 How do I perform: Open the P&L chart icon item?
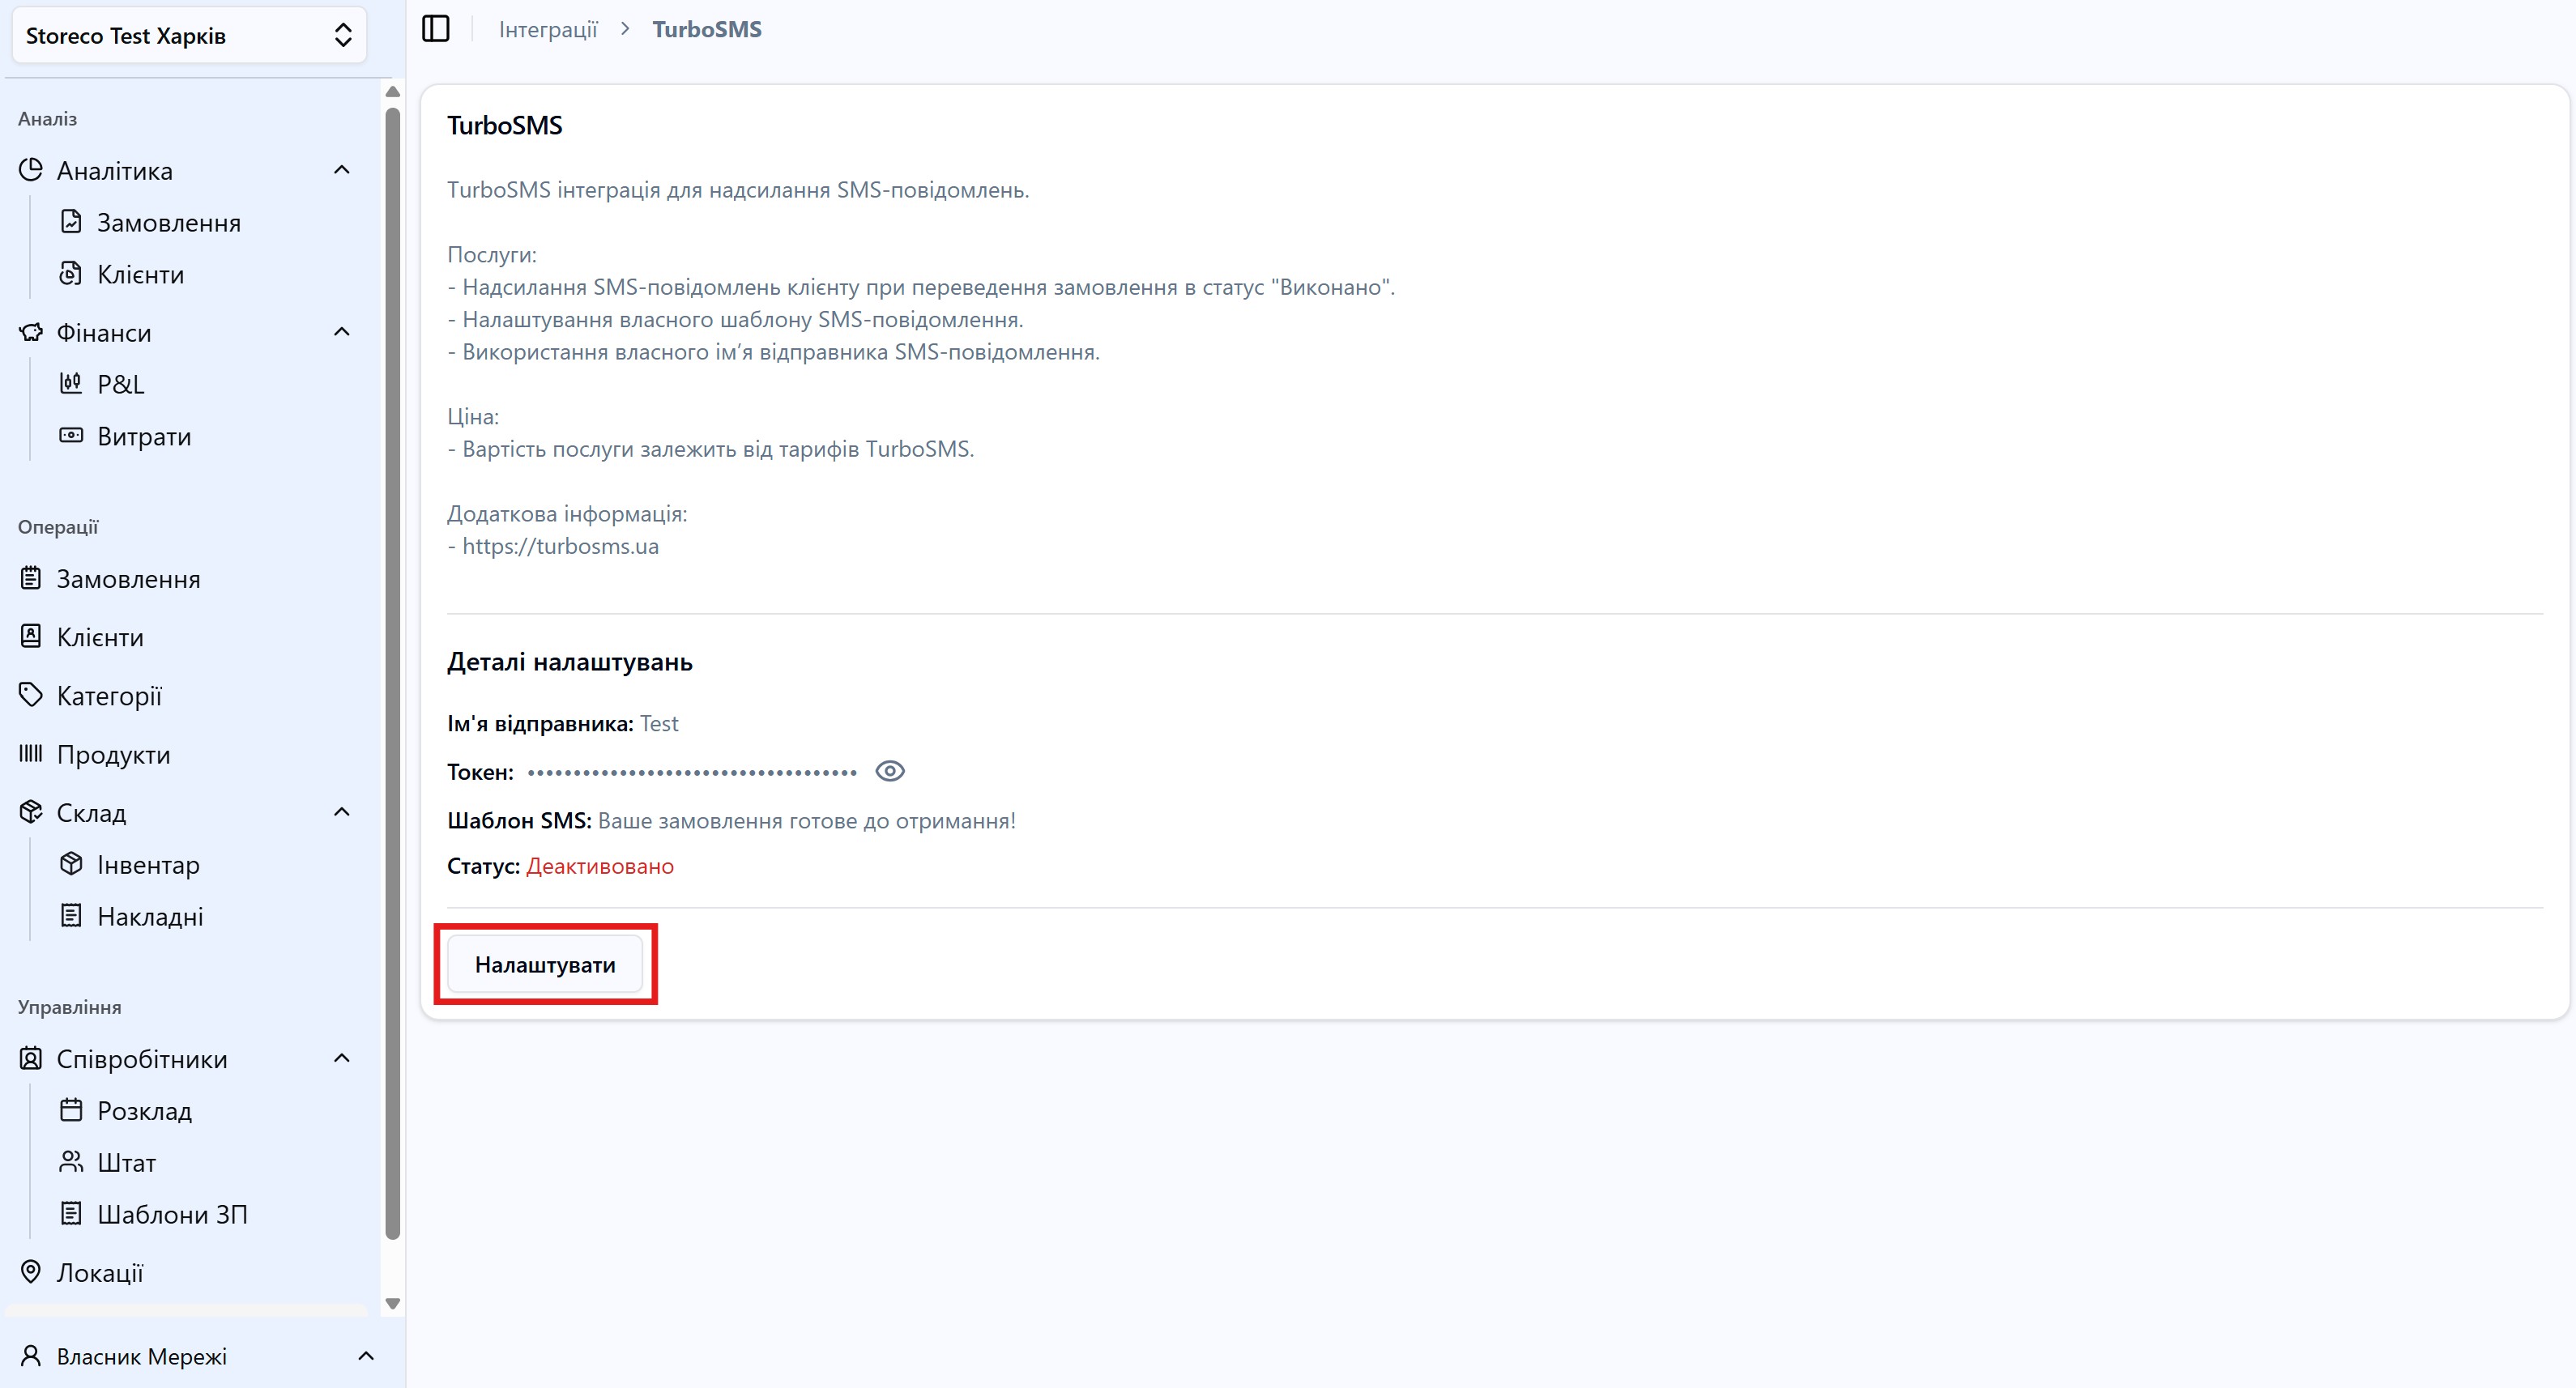pyautogui.click(x=71, y=383)
